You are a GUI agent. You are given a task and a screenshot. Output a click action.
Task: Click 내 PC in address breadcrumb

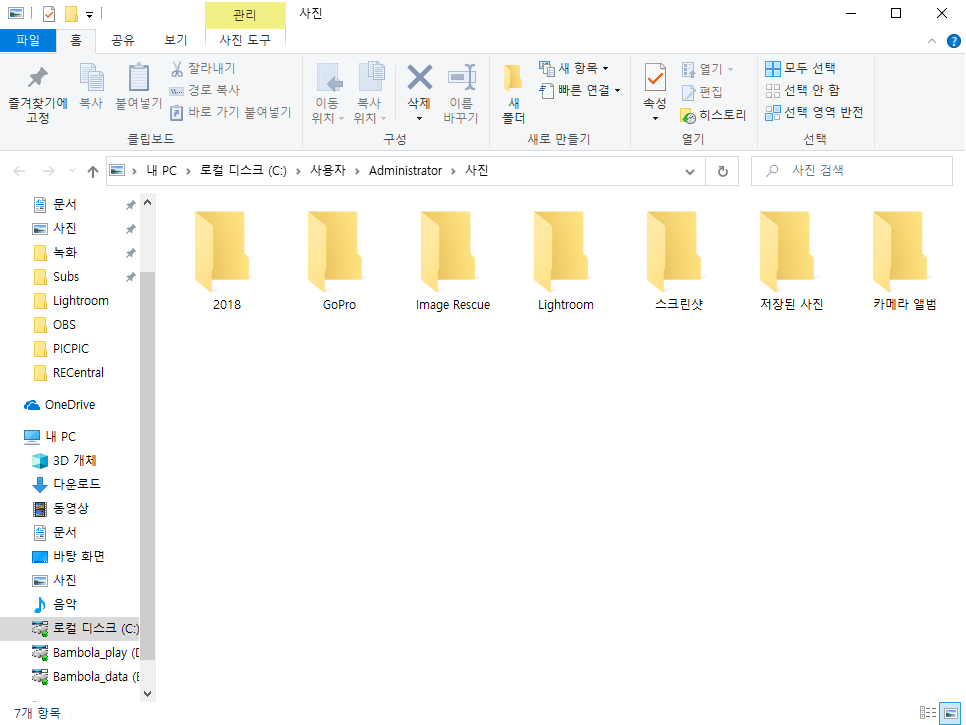[161, 171]
